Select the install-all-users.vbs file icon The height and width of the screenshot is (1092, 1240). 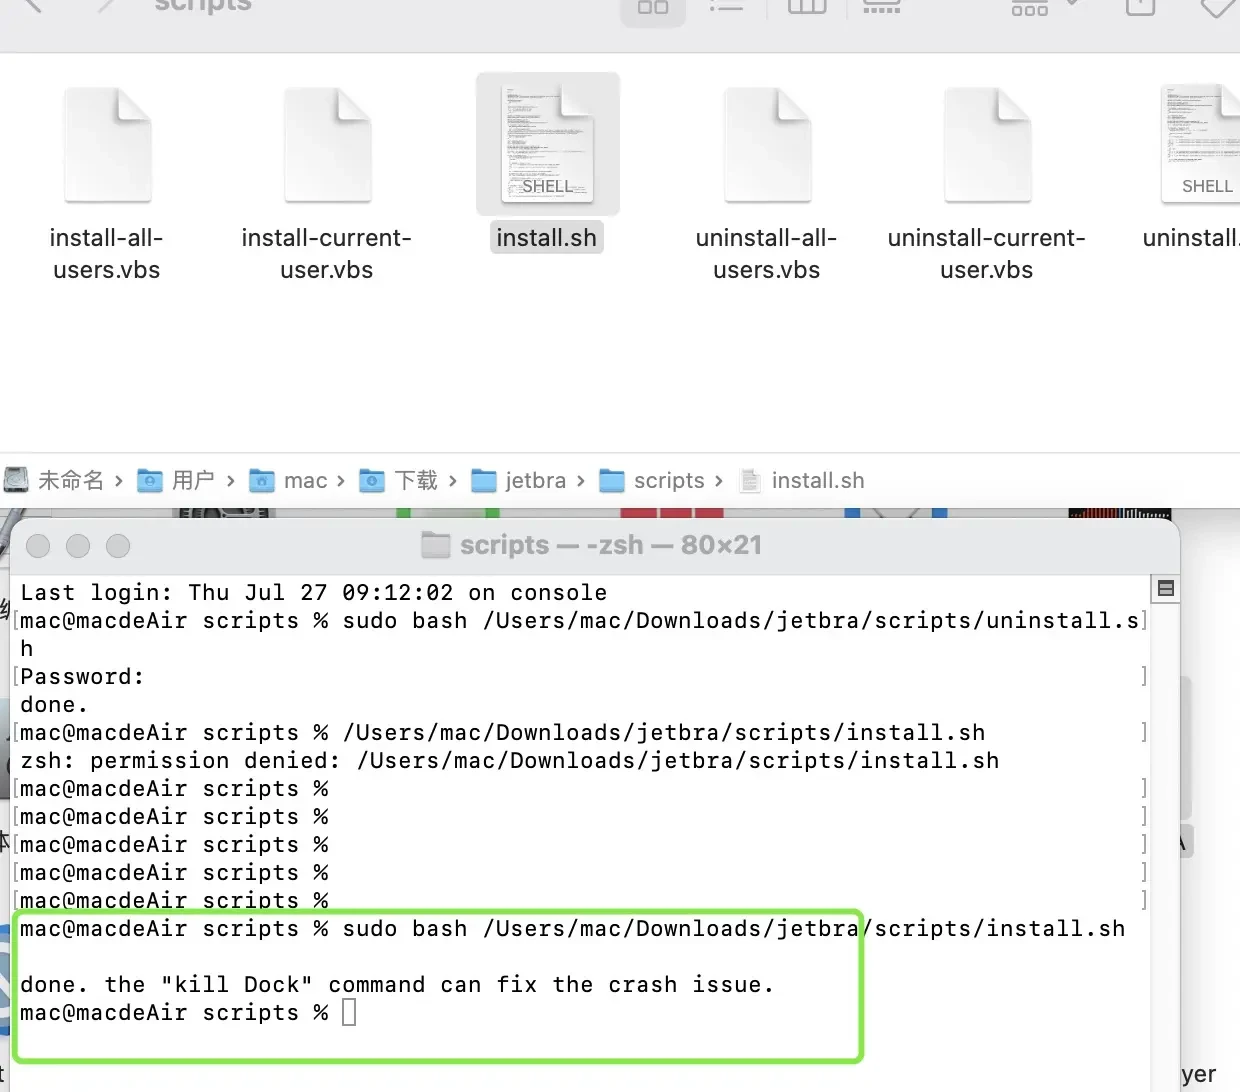[x=108, y=145]
